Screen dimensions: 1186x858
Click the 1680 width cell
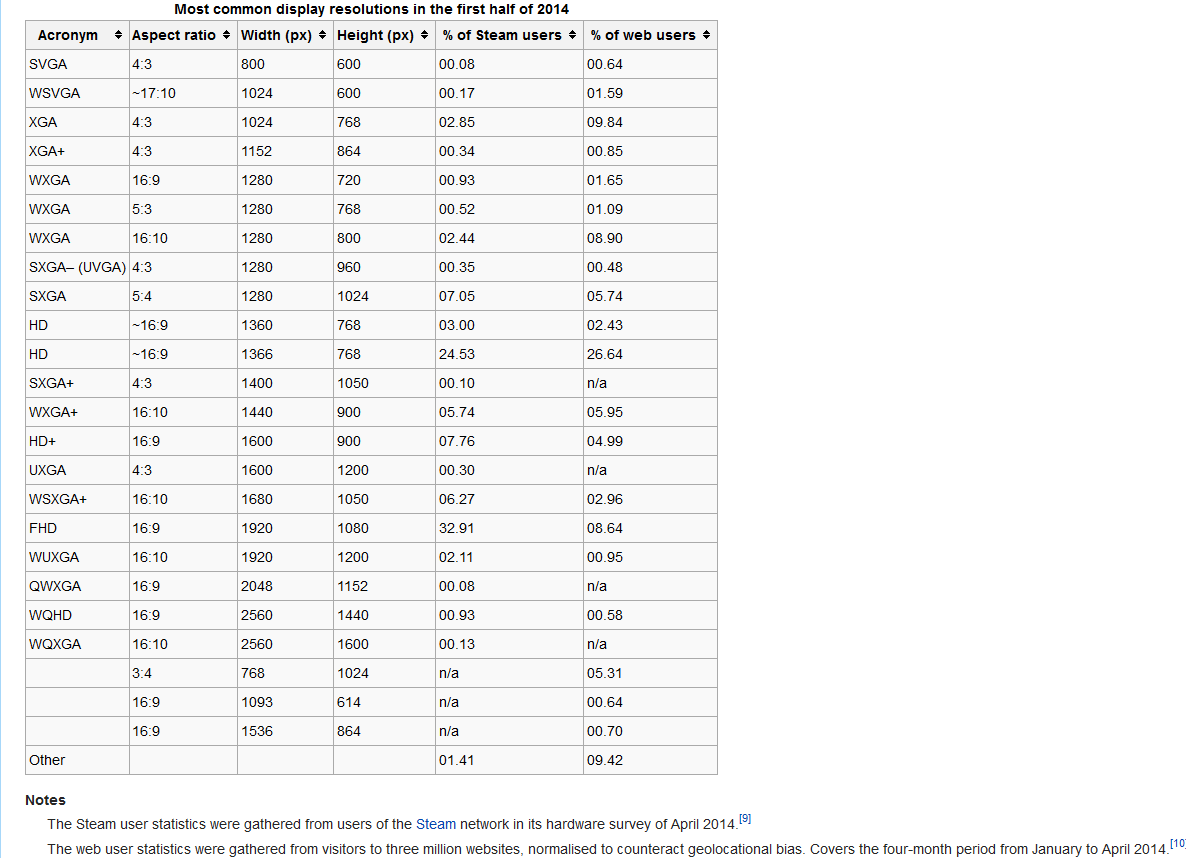point(285,499)
